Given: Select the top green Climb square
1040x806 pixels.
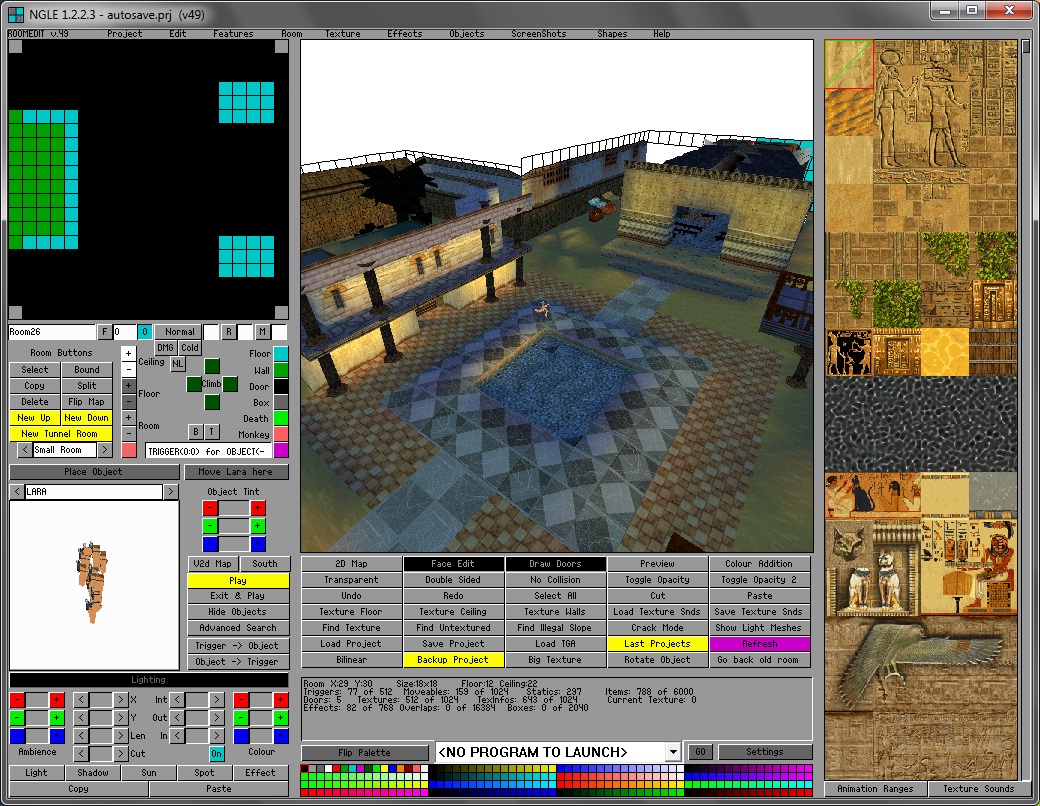Looking at the screenshot, I should (x=212, y=366).
